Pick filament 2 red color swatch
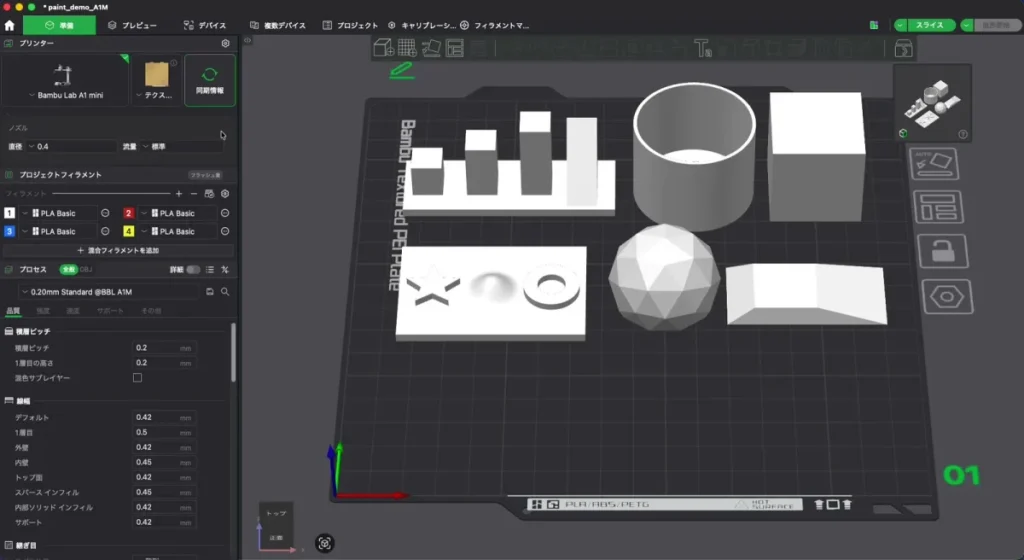This screenshot has width=1024, height=560. (x=129, y=213)
